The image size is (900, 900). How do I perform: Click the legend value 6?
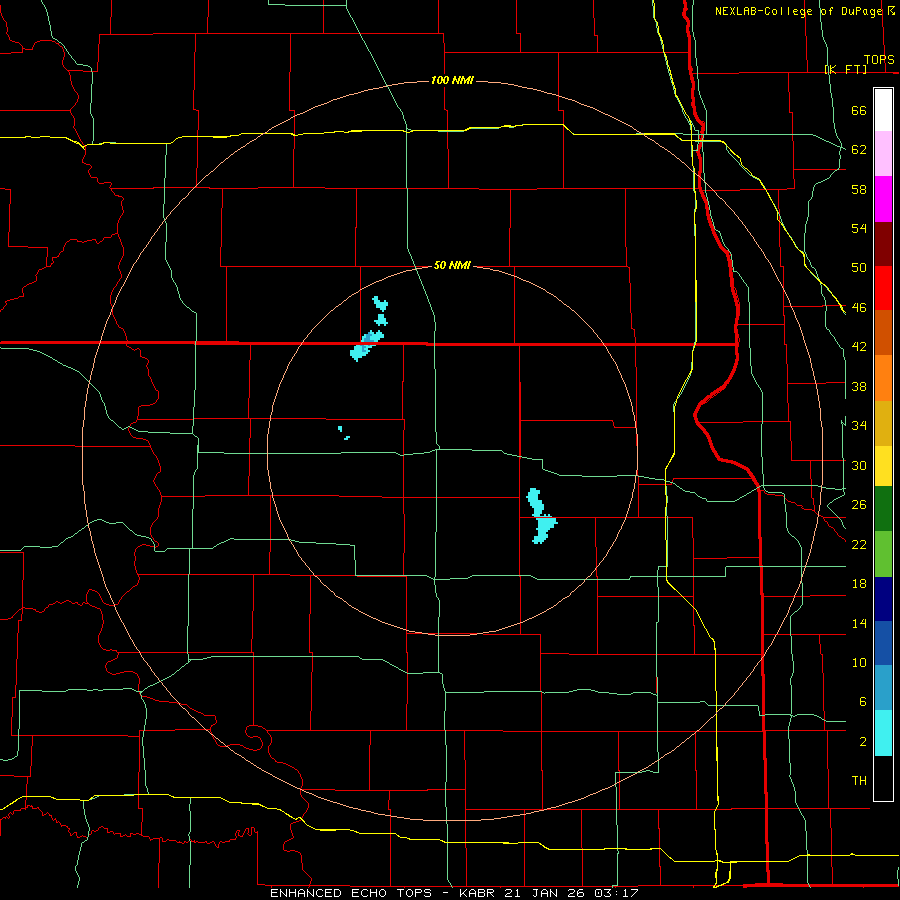click(x=862, y=702)
